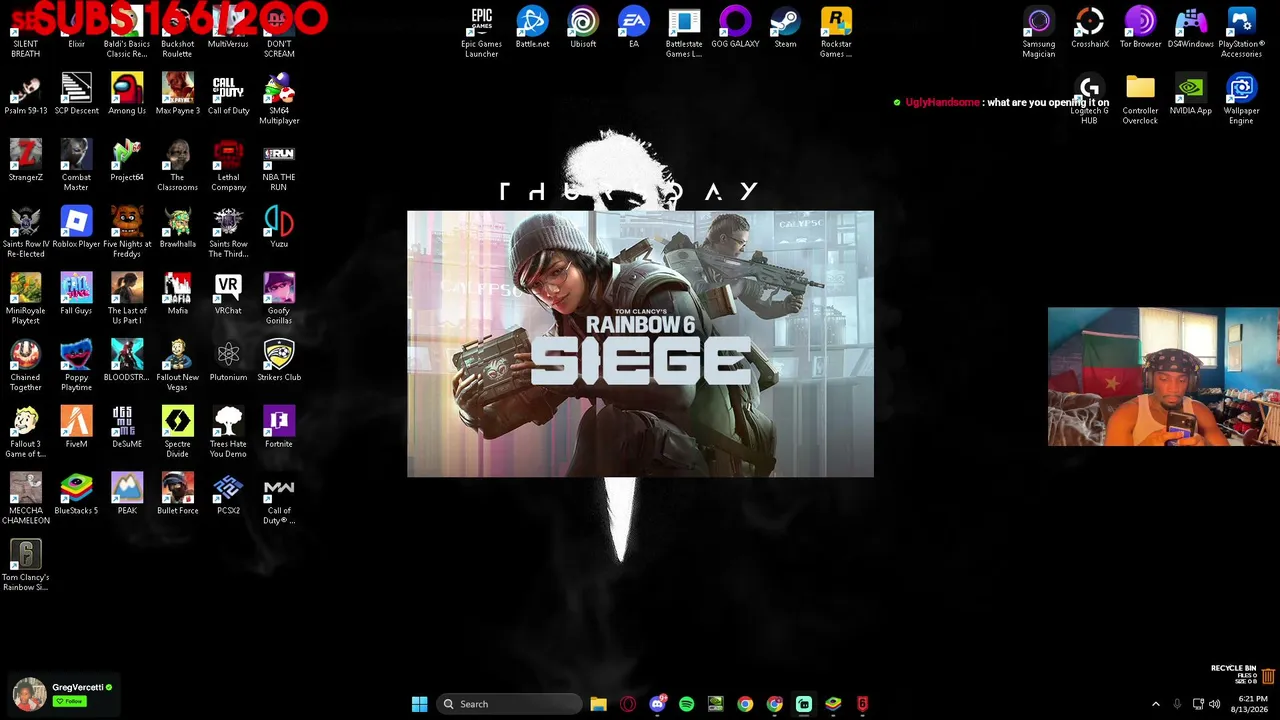Launch the Battle.net desktop shortcut

click(x=532, y=28)
